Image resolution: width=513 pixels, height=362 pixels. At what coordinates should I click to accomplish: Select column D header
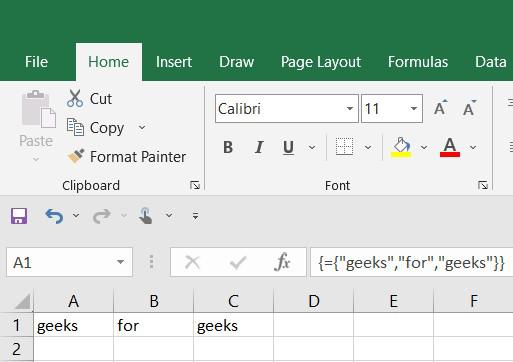point(314,301)
